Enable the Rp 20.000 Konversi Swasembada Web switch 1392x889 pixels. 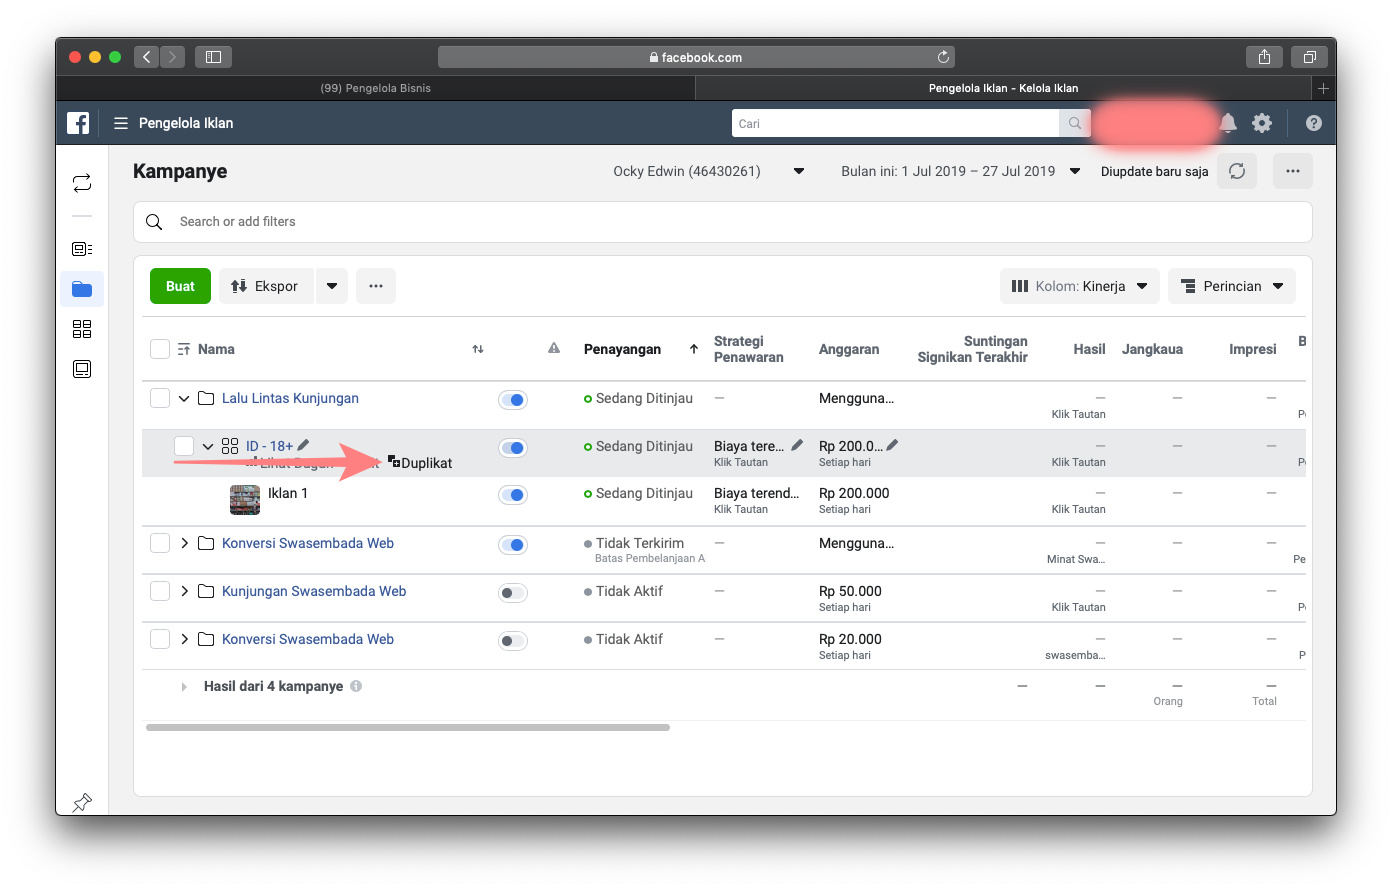click(513, 641)
